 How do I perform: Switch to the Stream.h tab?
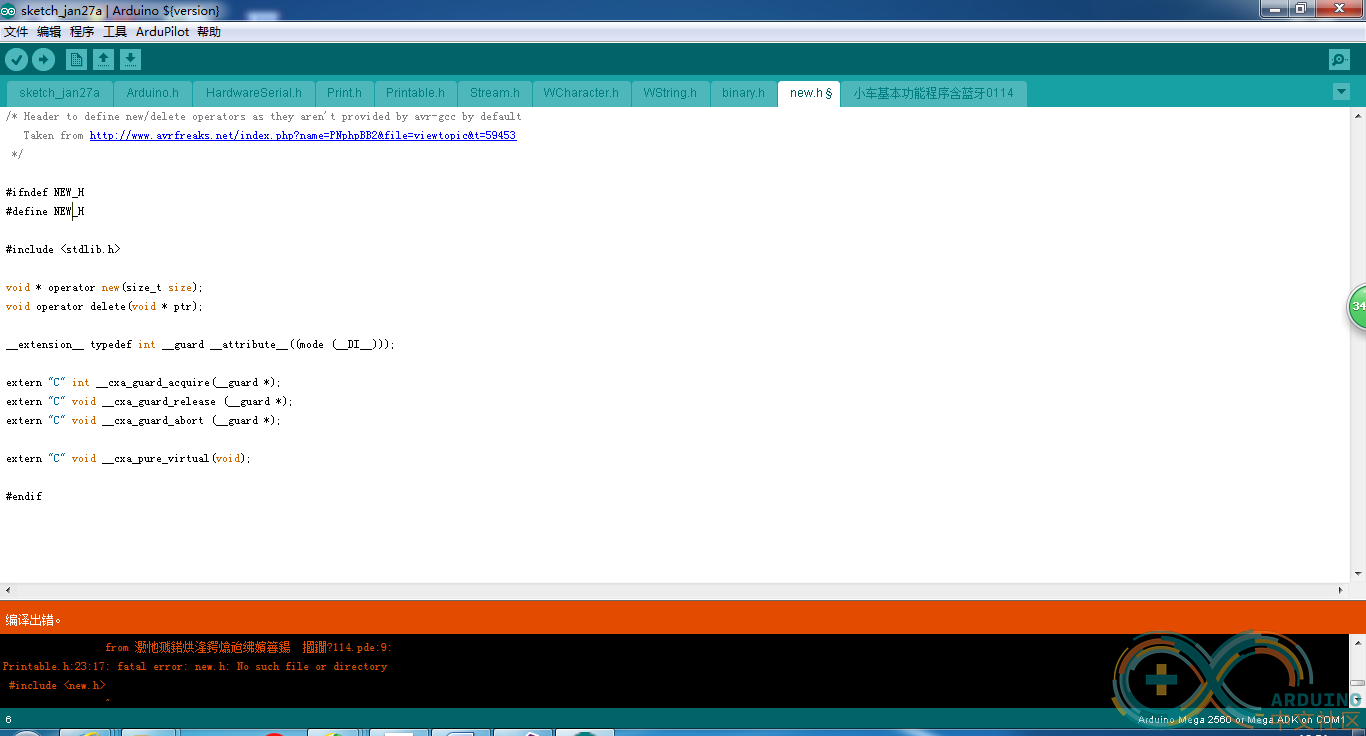click(x=495, y=93)
